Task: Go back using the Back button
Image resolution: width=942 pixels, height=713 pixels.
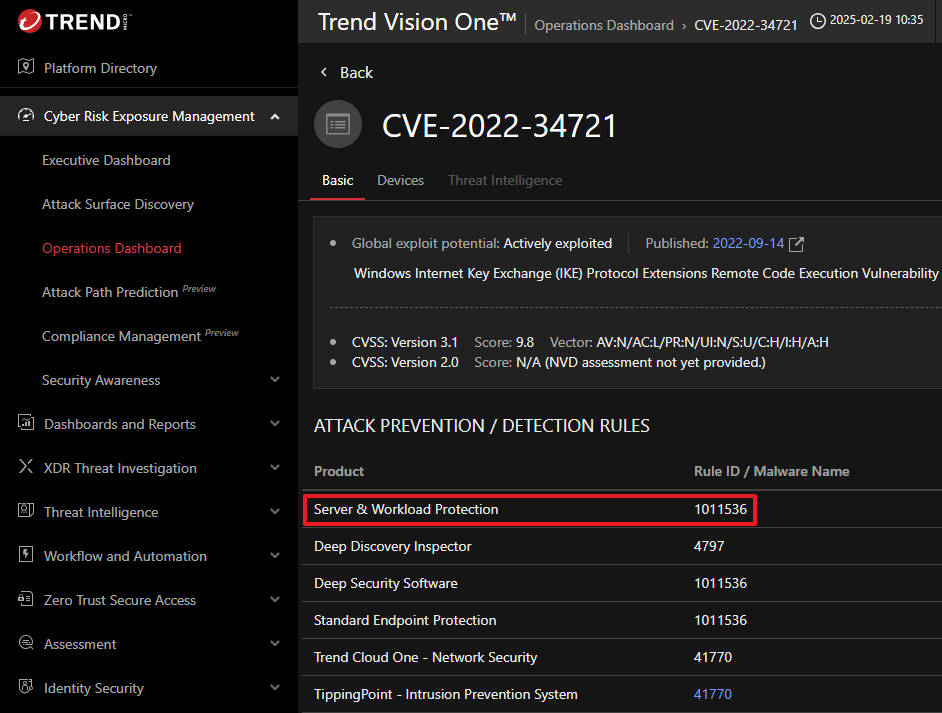Action: 346,73
